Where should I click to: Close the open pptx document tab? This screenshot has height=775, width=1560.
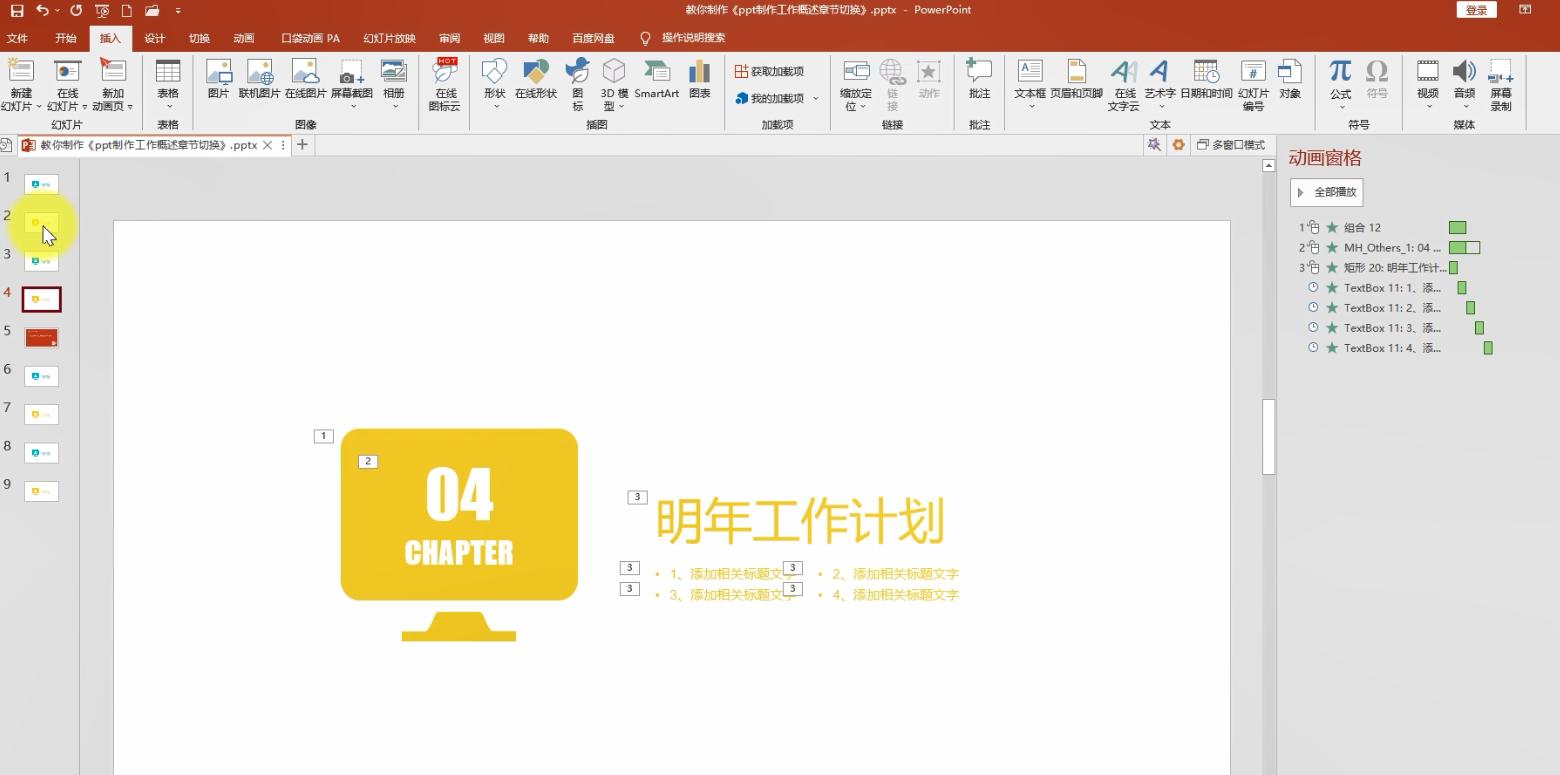pyautogui.click(x=267, y=145)
